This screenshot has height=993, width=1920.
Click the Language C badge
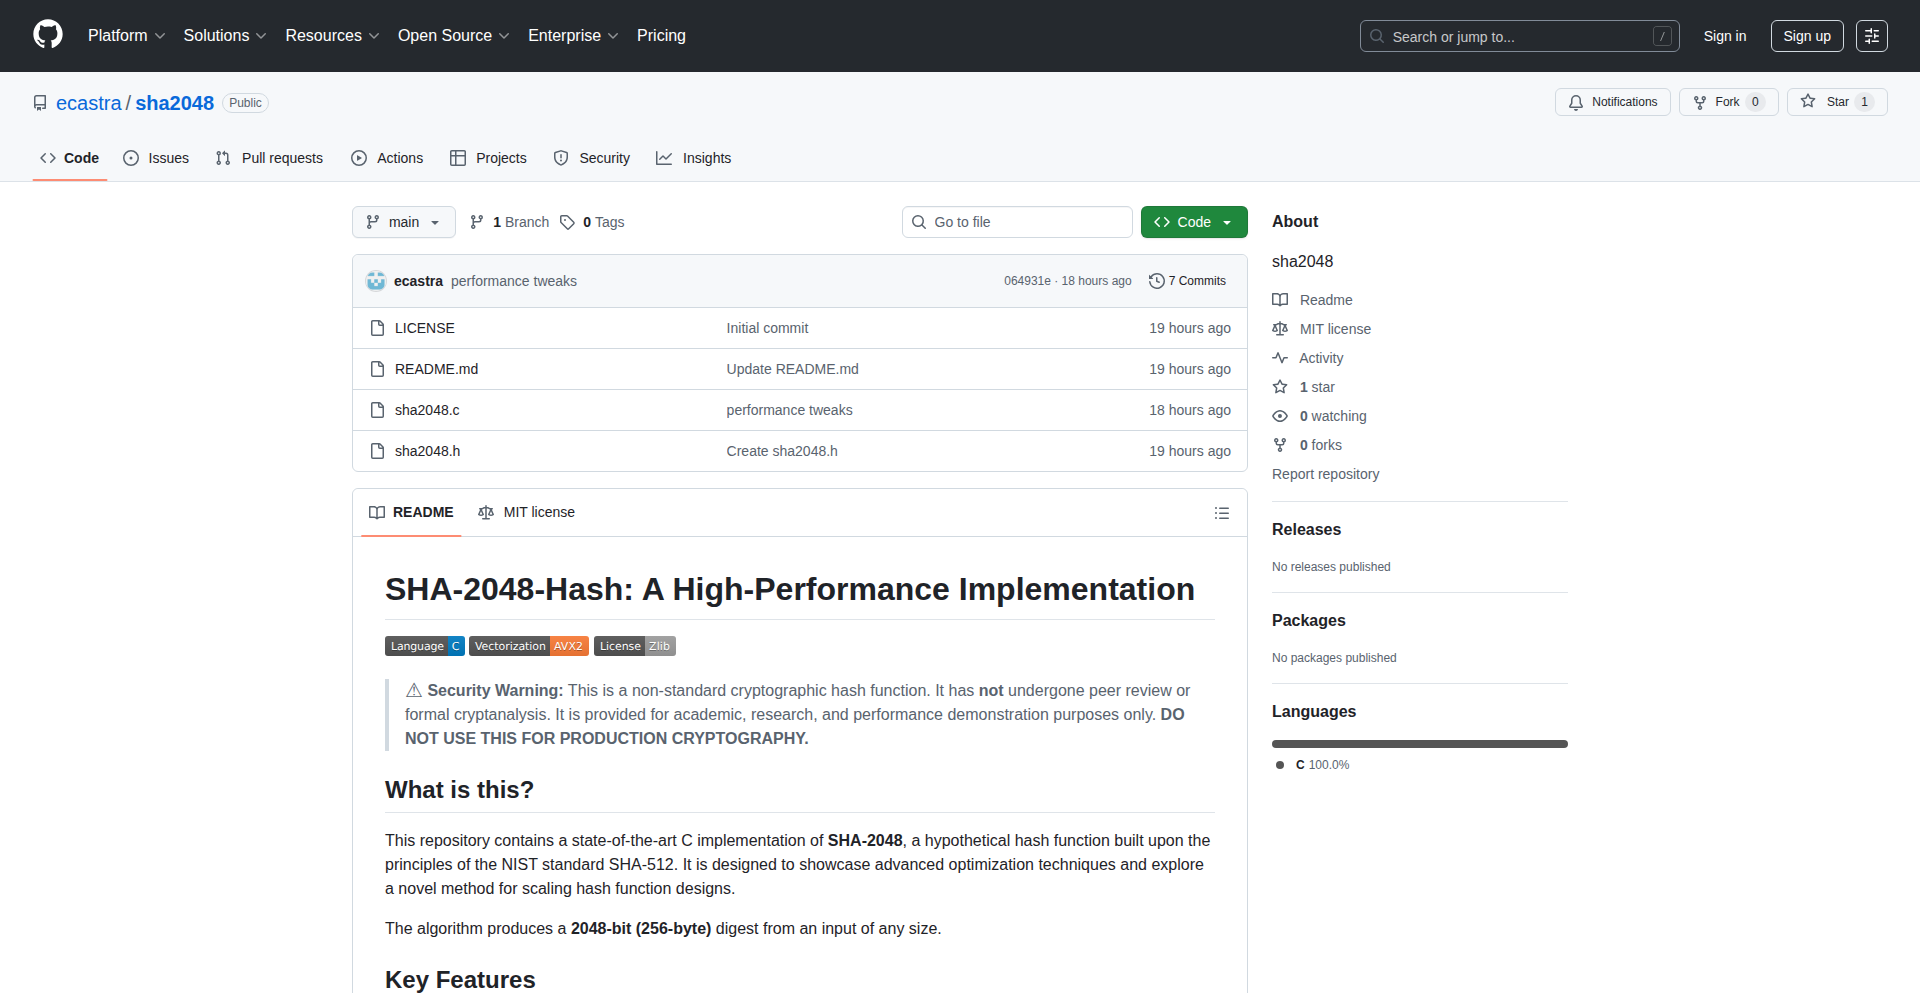coord(424,646)
